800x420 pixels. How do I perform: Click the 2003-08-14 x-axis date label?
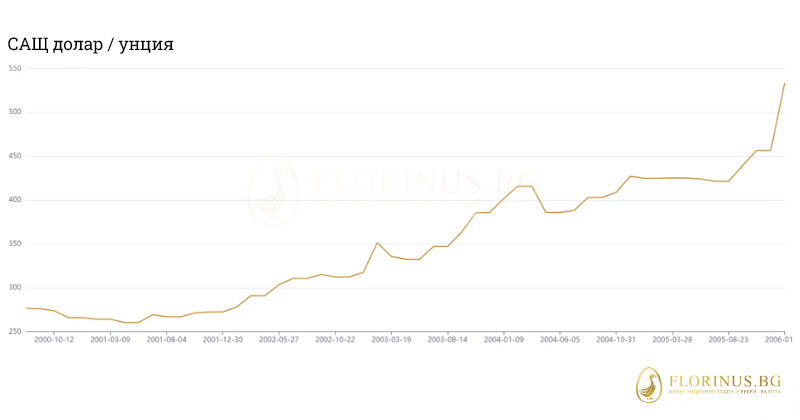click(x=448, y=340)
